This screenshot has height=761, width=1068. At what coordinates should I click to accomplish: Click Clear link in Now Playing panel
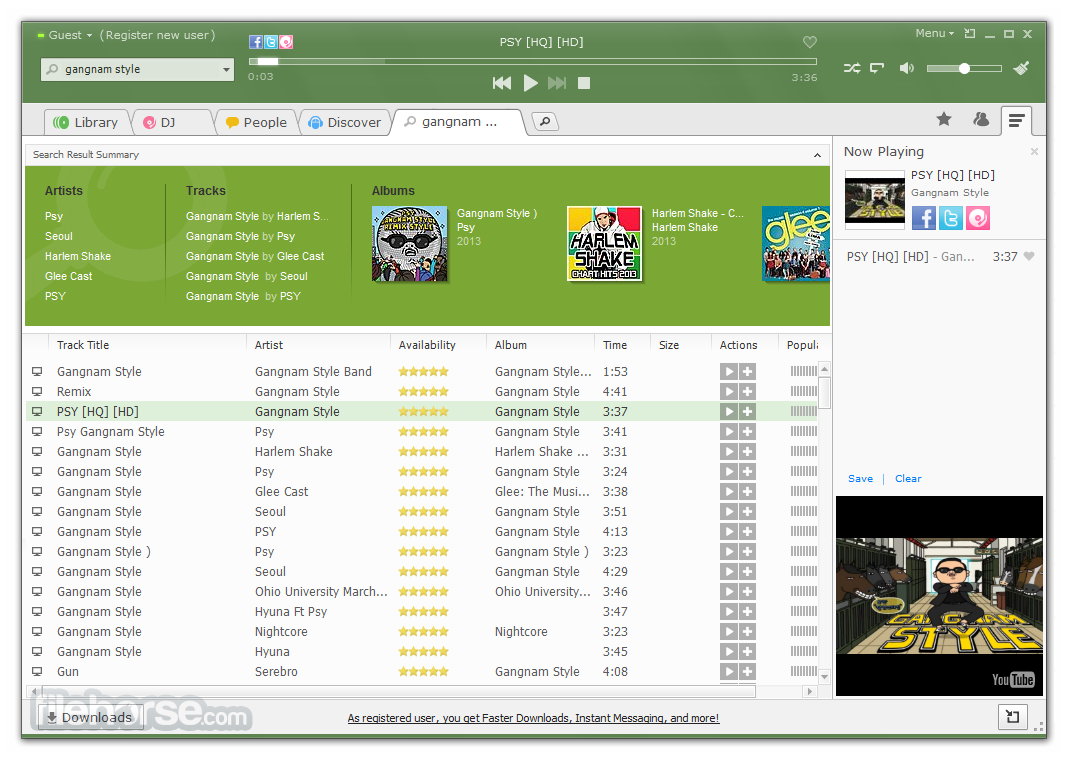coord(908,479)
